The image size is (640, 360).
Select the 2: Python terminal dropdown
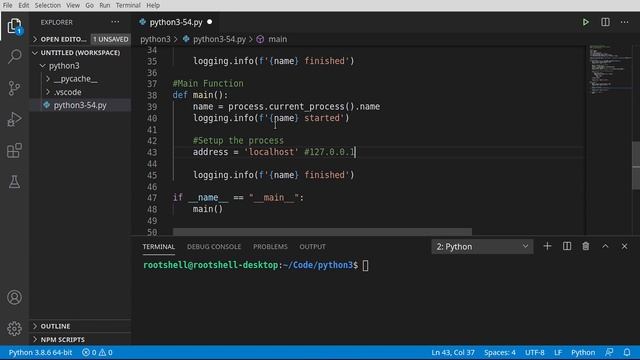coord(482,247)
